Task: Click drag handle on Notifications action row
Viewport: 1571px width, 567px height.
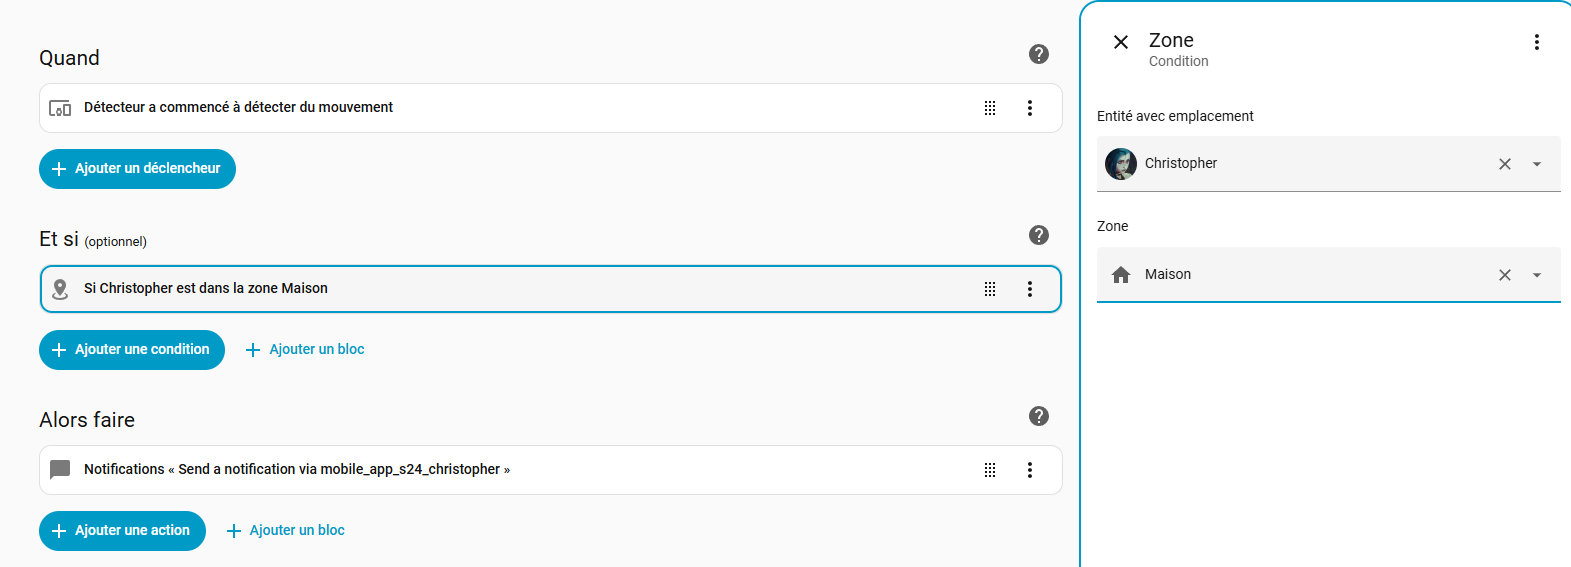Action: [990, 470]
